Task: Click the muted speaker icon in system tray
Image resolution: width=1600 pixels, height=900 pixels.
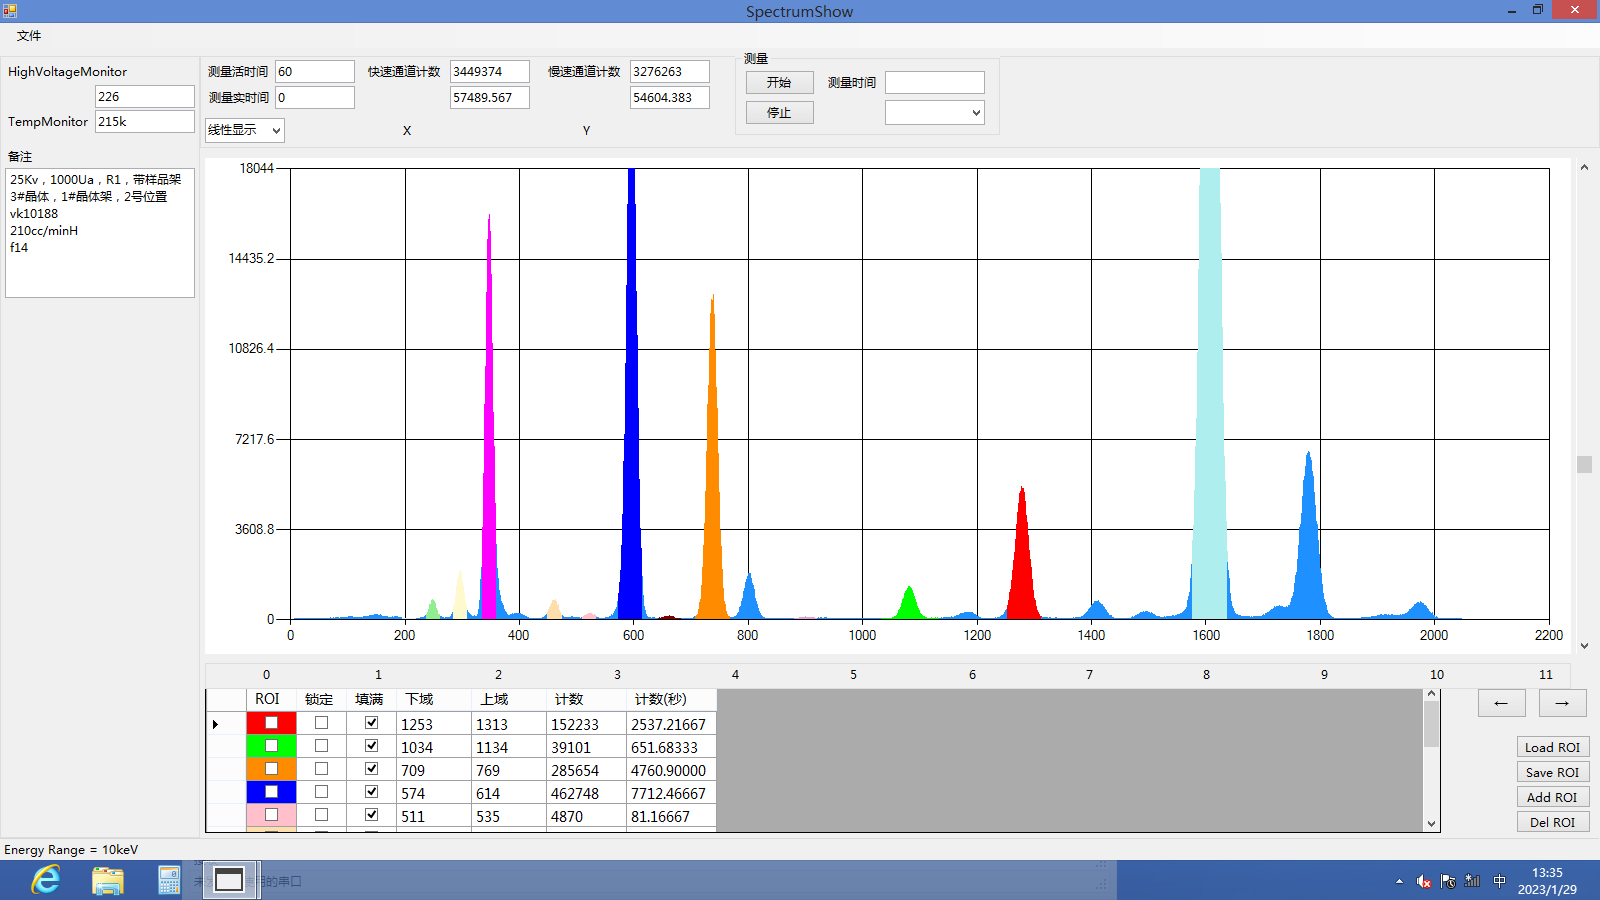Action: tap(1424, 880)
